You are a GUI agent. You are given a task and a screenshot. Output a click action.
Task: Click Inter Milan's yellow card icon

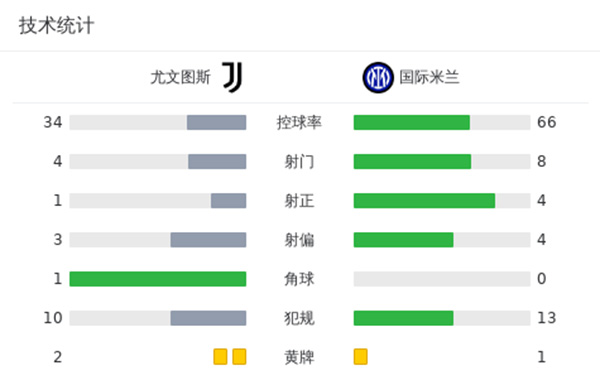pos(360,357)
